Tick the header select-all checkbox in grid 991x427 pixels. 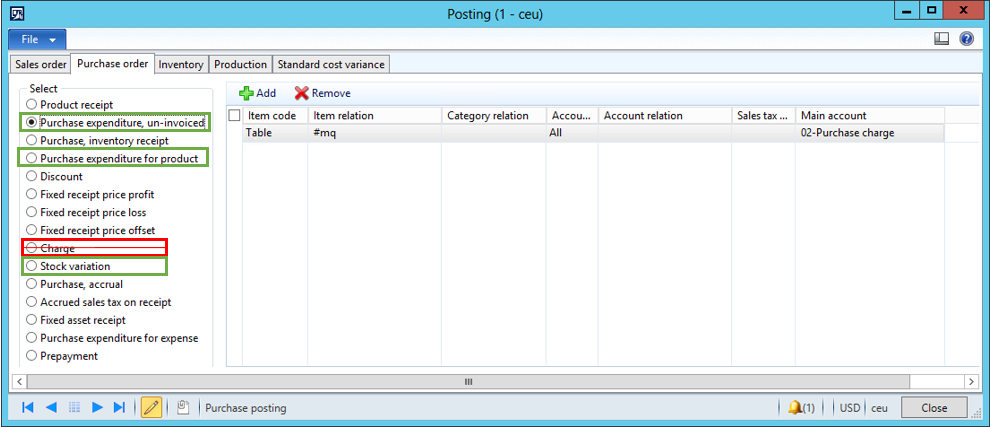234,116
